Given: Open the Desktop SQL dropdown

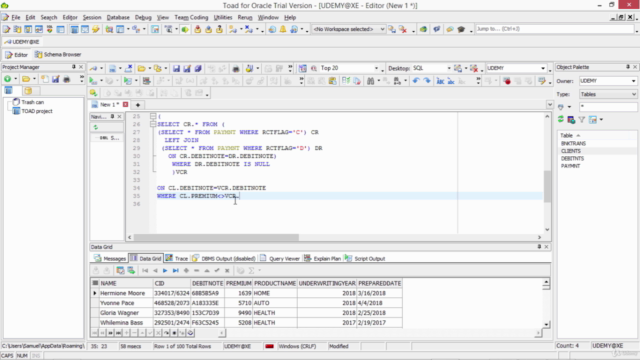Looking at the screenshot, I should click(x=449, y=68).
